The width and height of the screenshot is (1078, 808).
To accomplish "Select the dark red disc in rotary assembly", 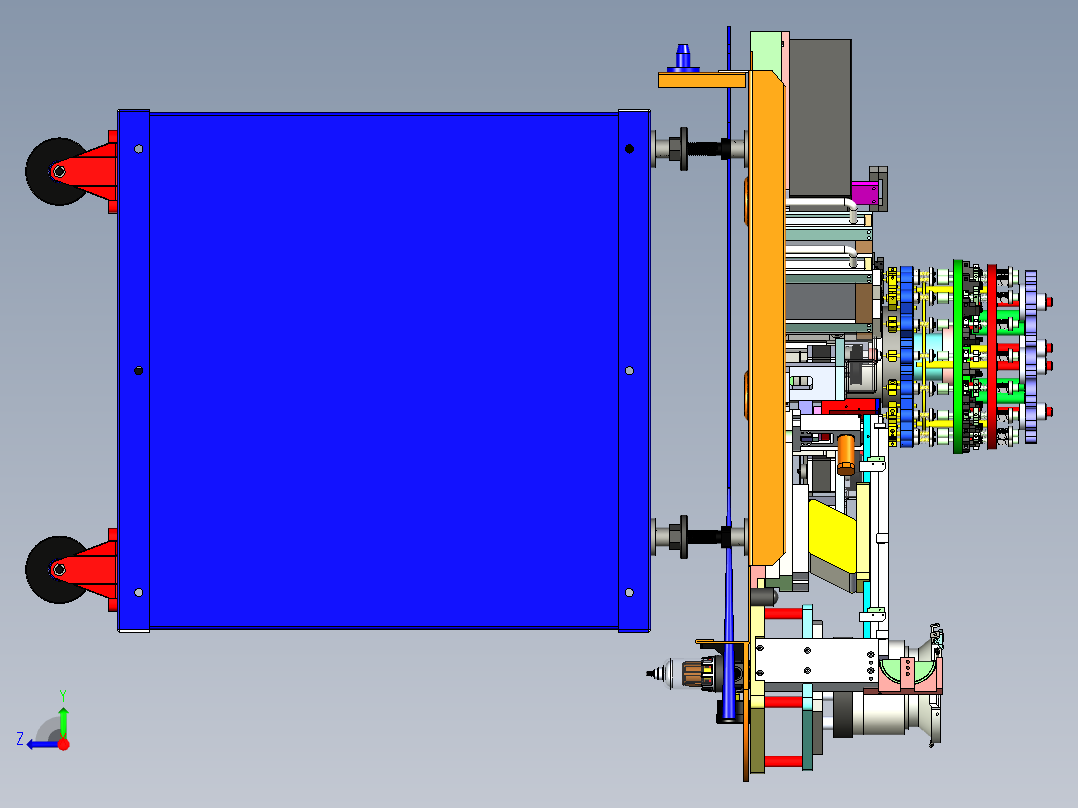I will (x=991, y=356).
